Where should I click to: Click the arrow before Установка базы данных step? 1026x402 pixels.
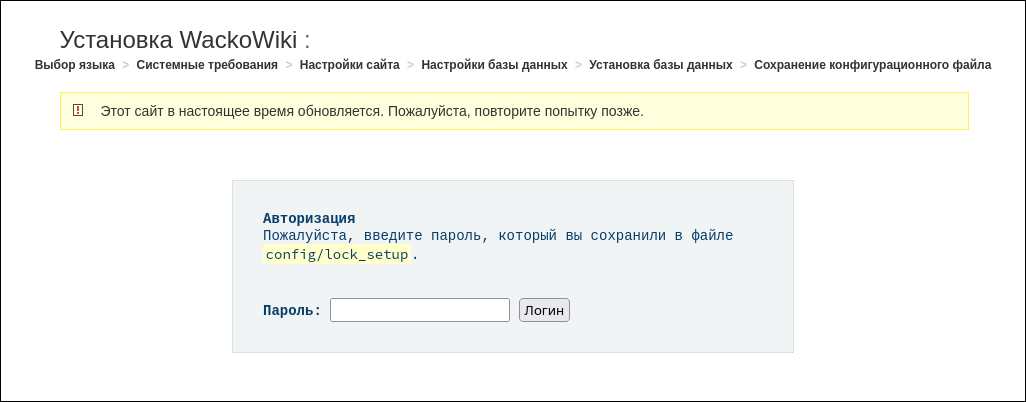click(x=579, y=65)
